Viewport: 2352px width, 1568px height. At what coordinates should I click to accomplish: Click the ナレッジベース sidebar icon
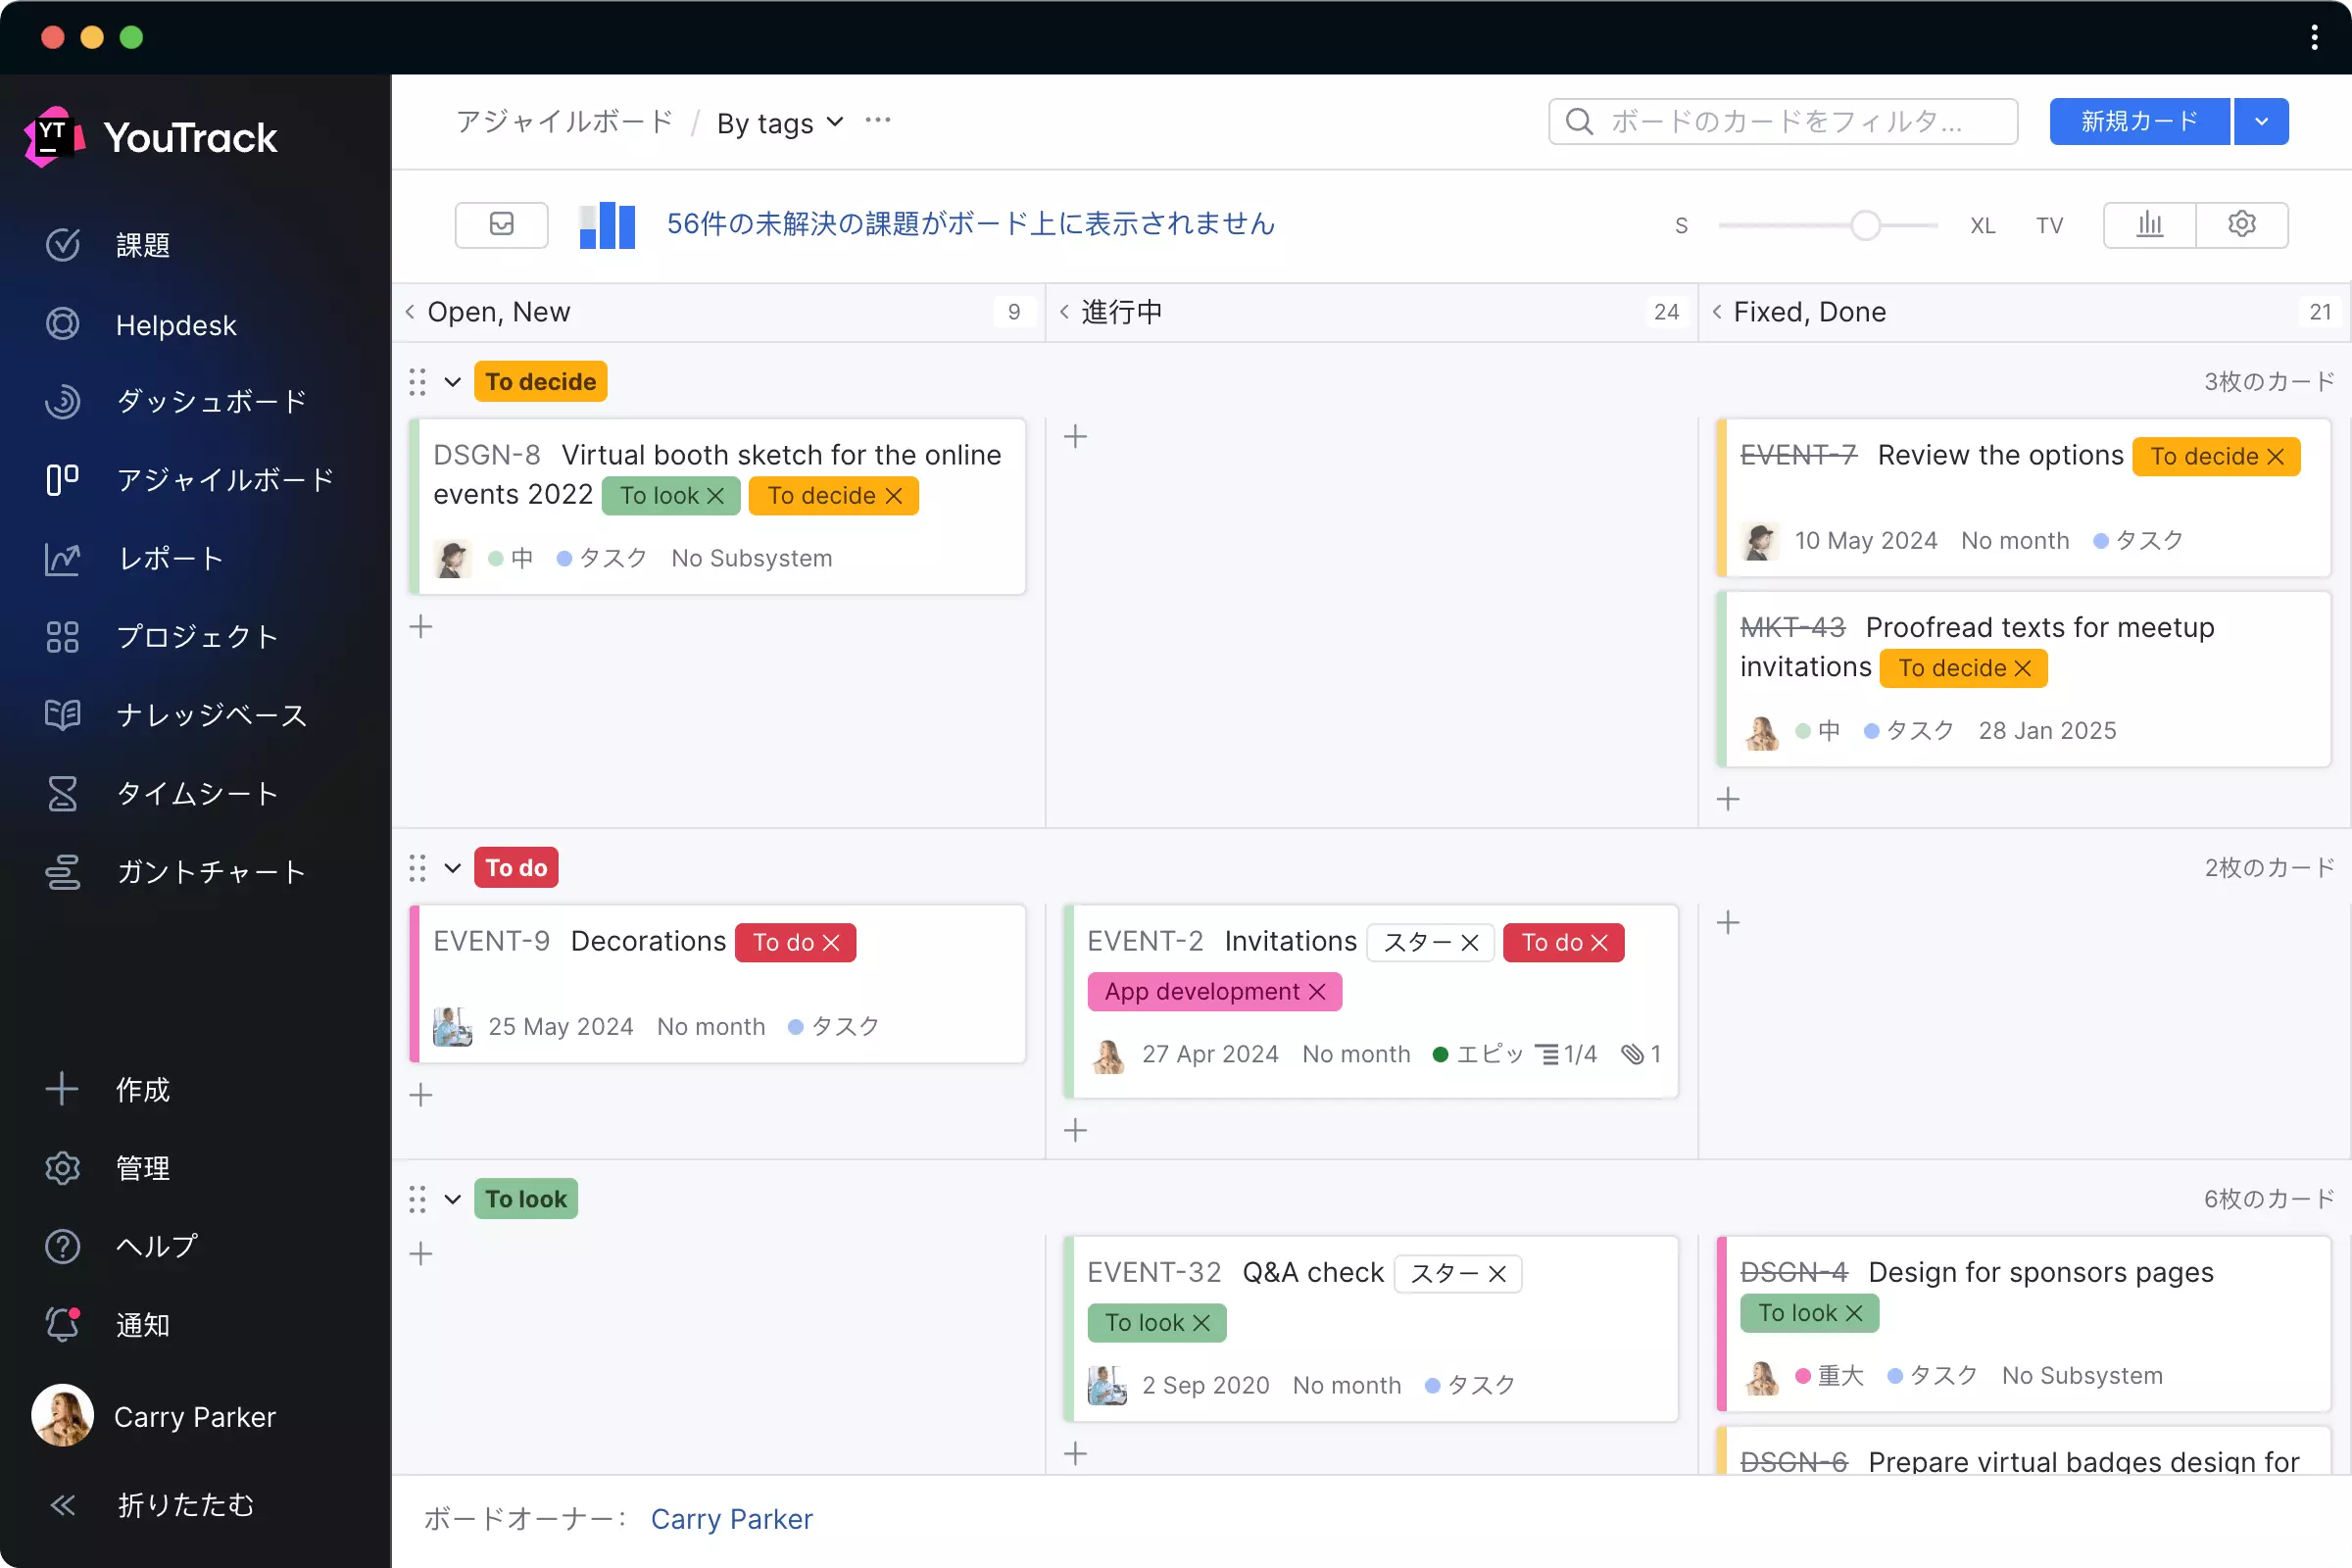point(63,714)
